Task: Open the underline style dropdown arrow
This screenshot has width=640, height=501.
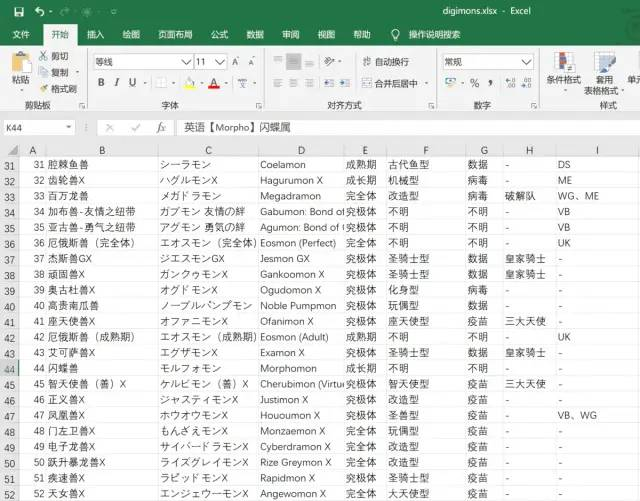Action: tap(145, 83)
